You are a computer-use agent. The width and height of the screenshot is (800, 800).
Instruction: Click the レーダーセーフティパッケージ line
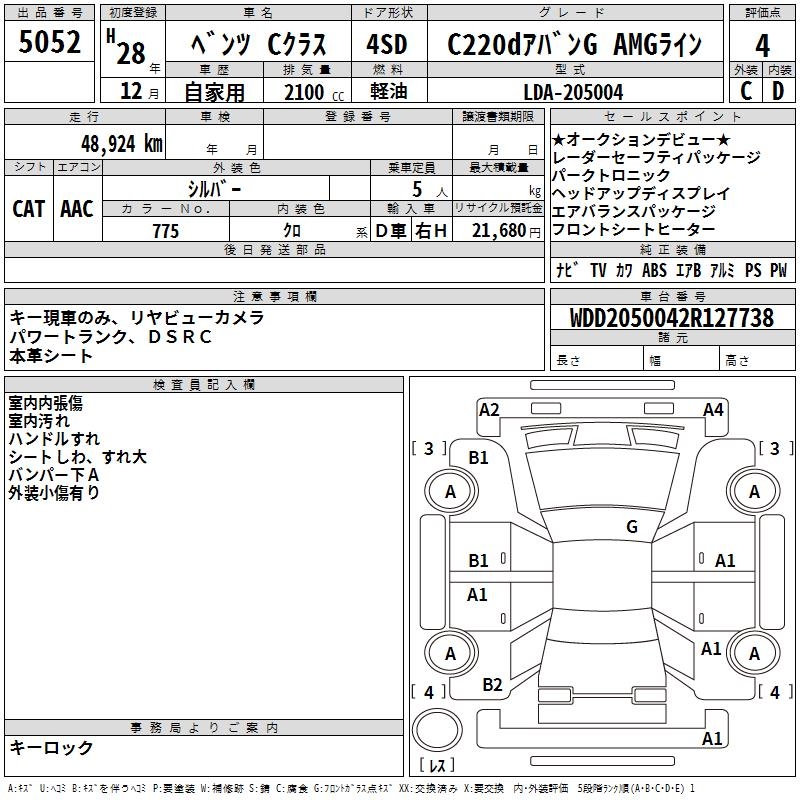tap(656, 157)
